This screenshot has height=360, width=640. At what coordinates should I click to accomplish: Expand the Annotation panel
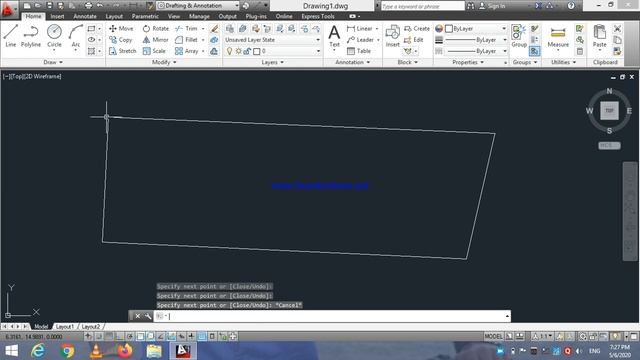[x=353, y=62]
